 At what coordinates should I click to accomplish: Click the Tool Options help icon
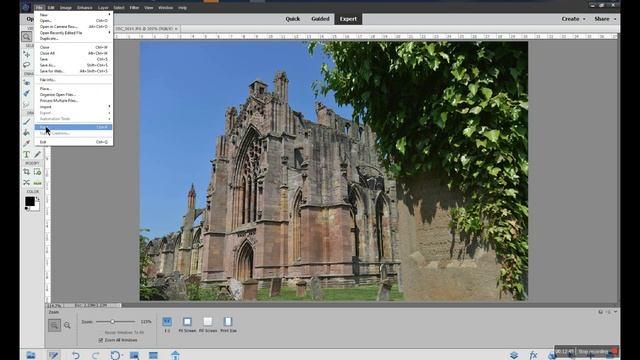[x=600, y=312]
